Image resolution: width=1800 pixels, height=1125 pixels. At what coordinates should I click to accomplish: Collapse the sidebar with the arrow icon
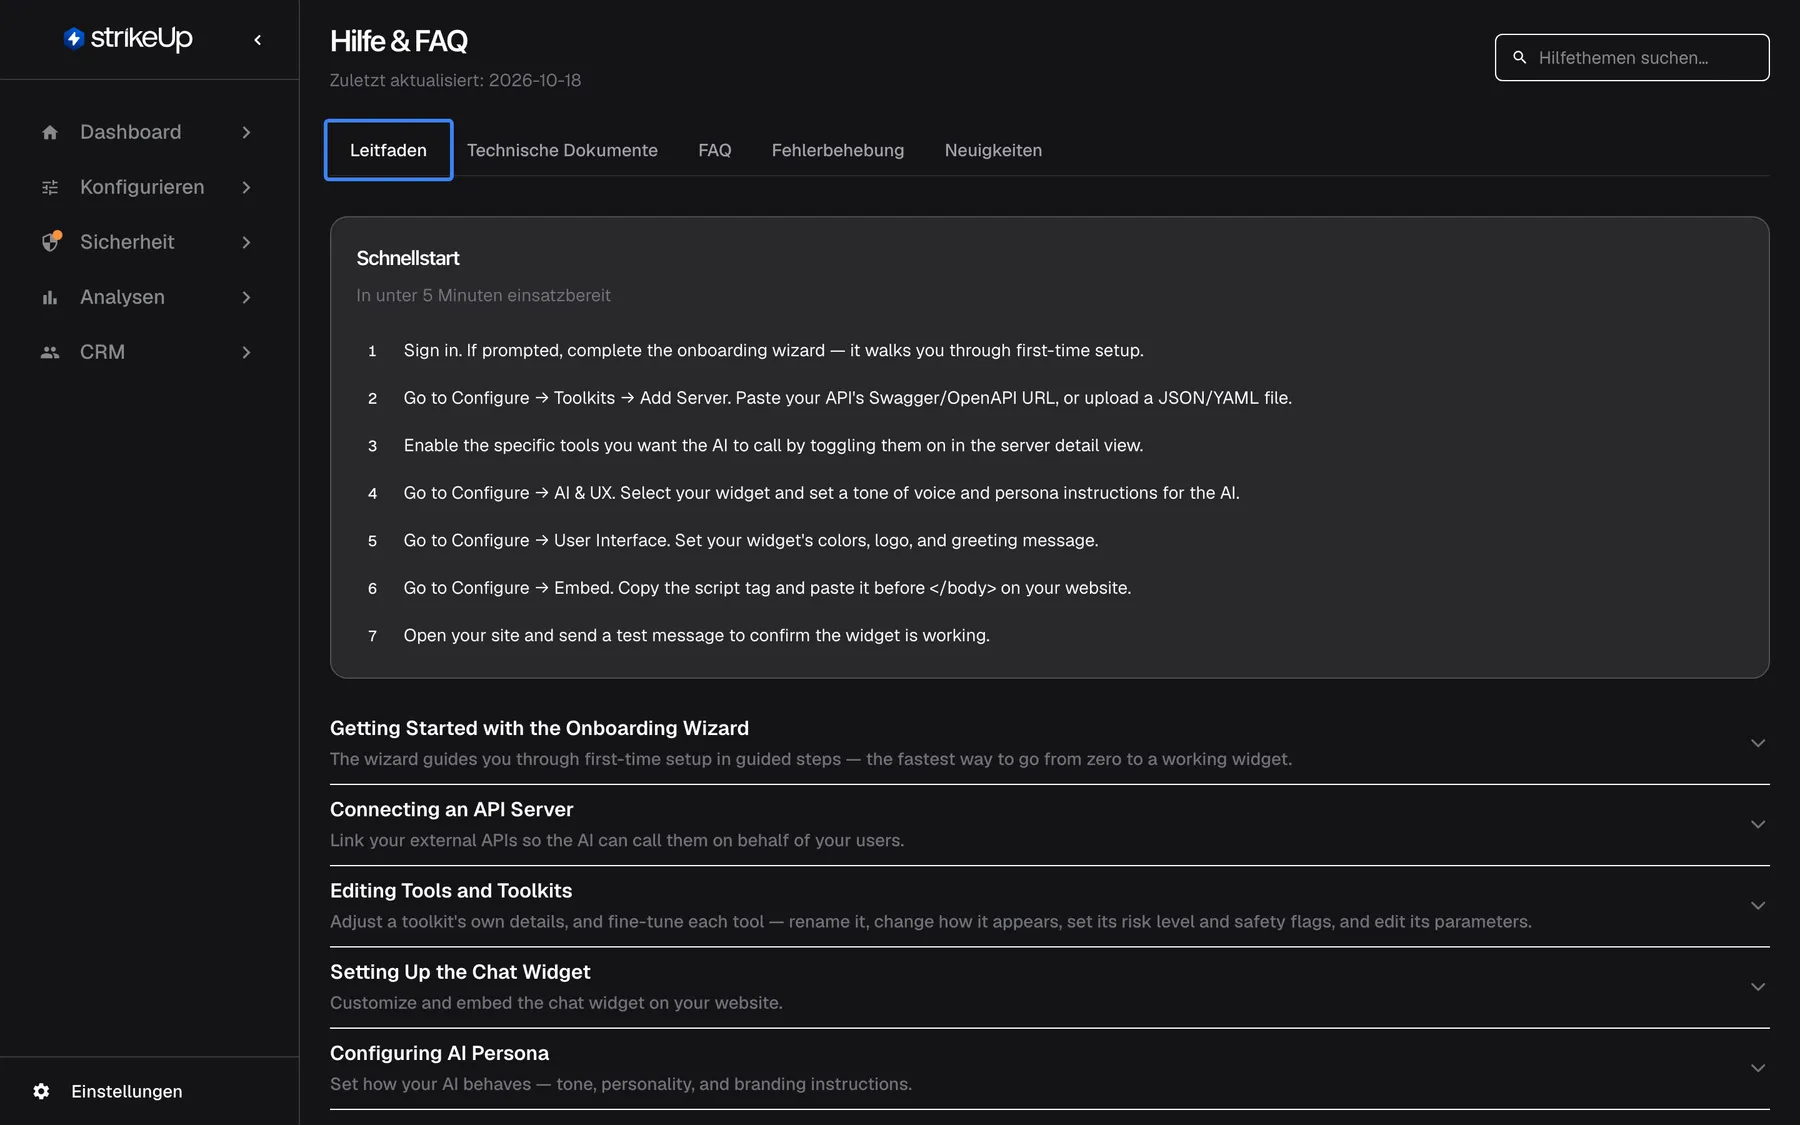[258, 40]
